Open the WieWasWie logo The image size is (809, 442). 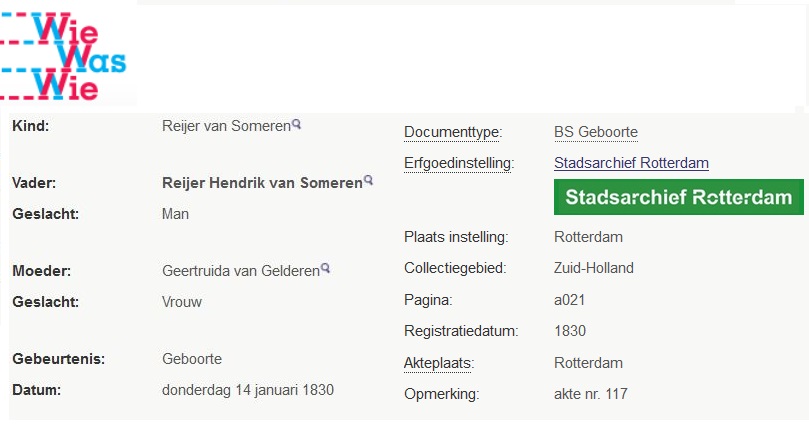click(63, 56)
